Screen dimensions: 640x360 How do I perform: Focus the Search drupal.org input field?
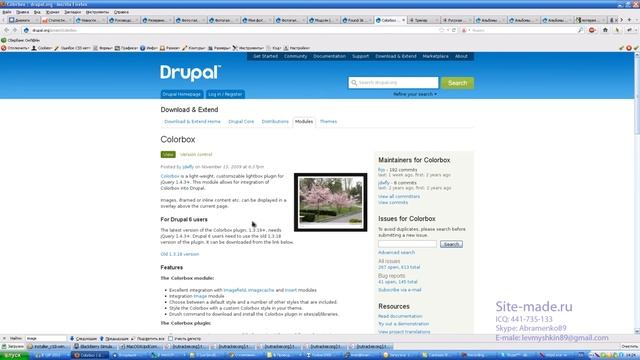pyautogui.click(x=393, y=83)
